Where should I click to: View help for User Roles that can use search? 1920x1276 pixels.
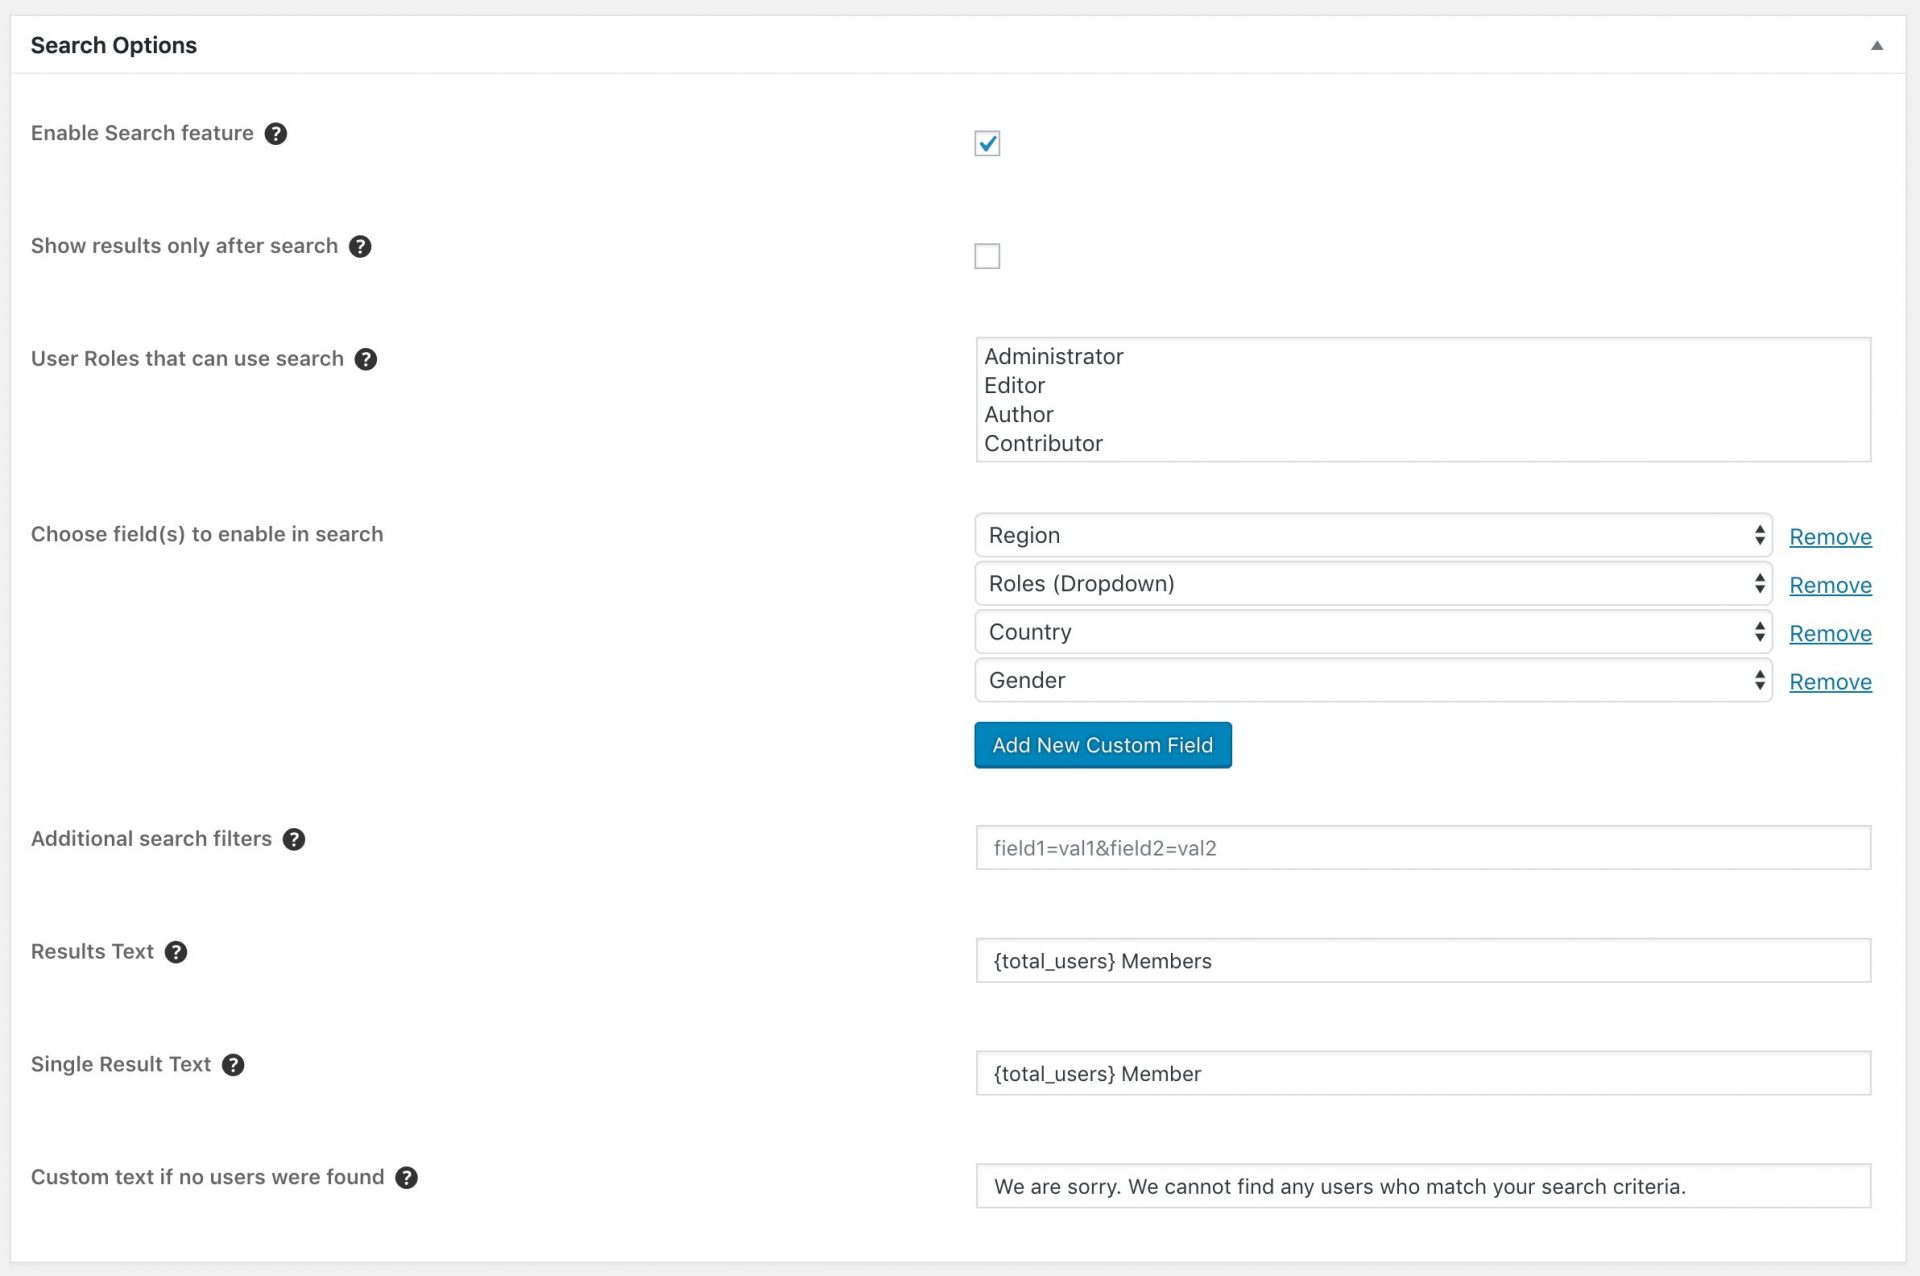click(x=366, y=359)
